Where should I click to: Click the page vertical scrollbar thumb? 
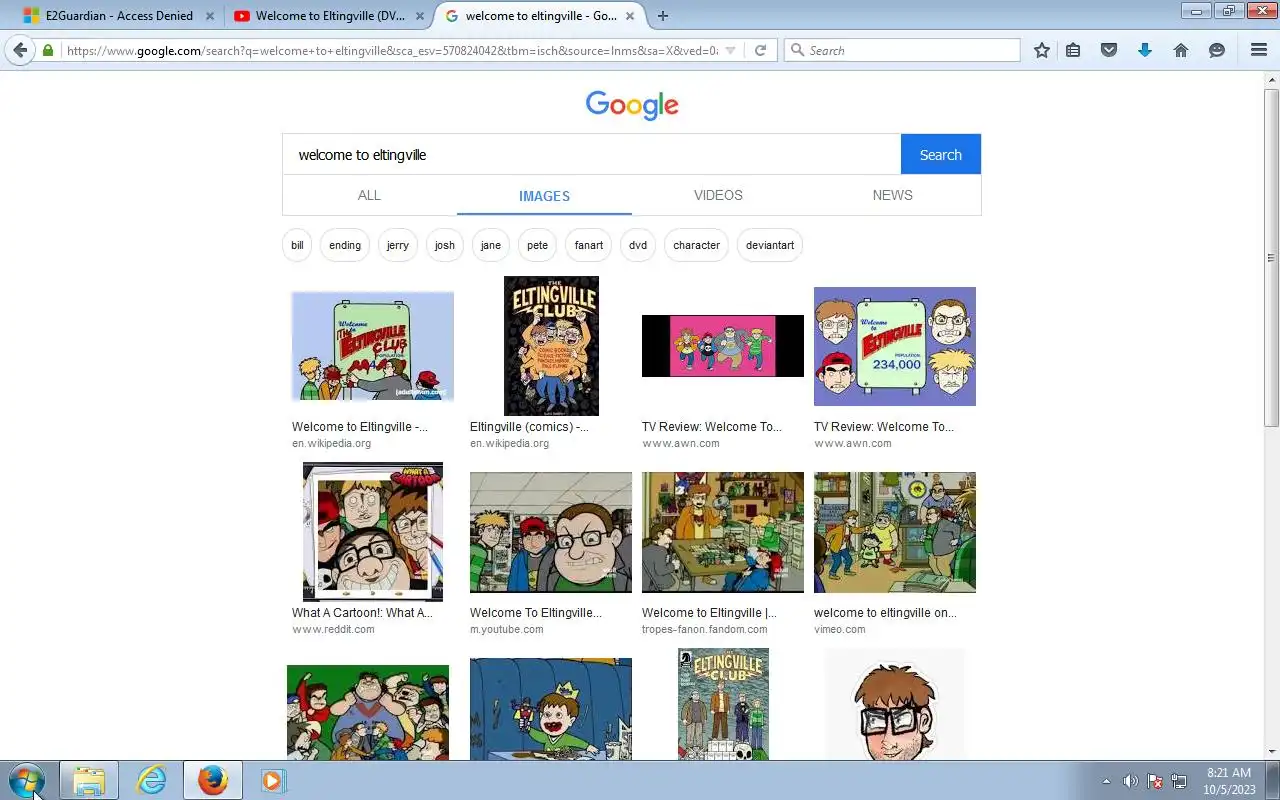pos(1271,260)
